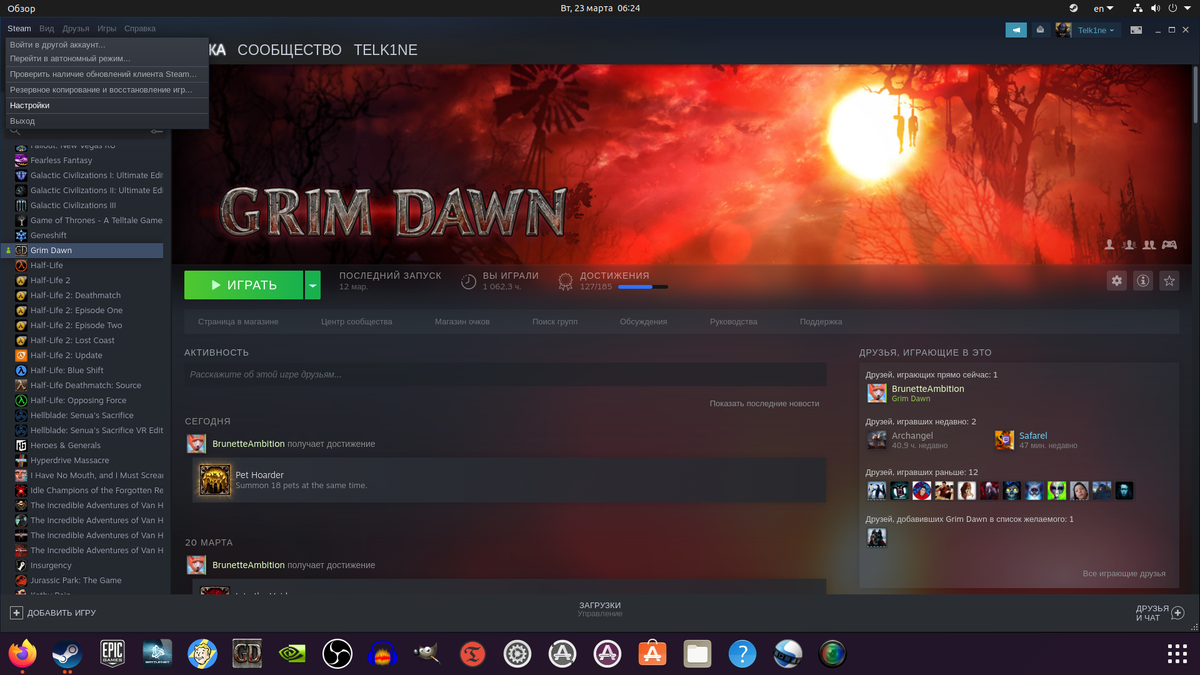Select Fearless Fantasy in library list
The width and height of the screenshot is (1200, 675).
tap(61, 160)
